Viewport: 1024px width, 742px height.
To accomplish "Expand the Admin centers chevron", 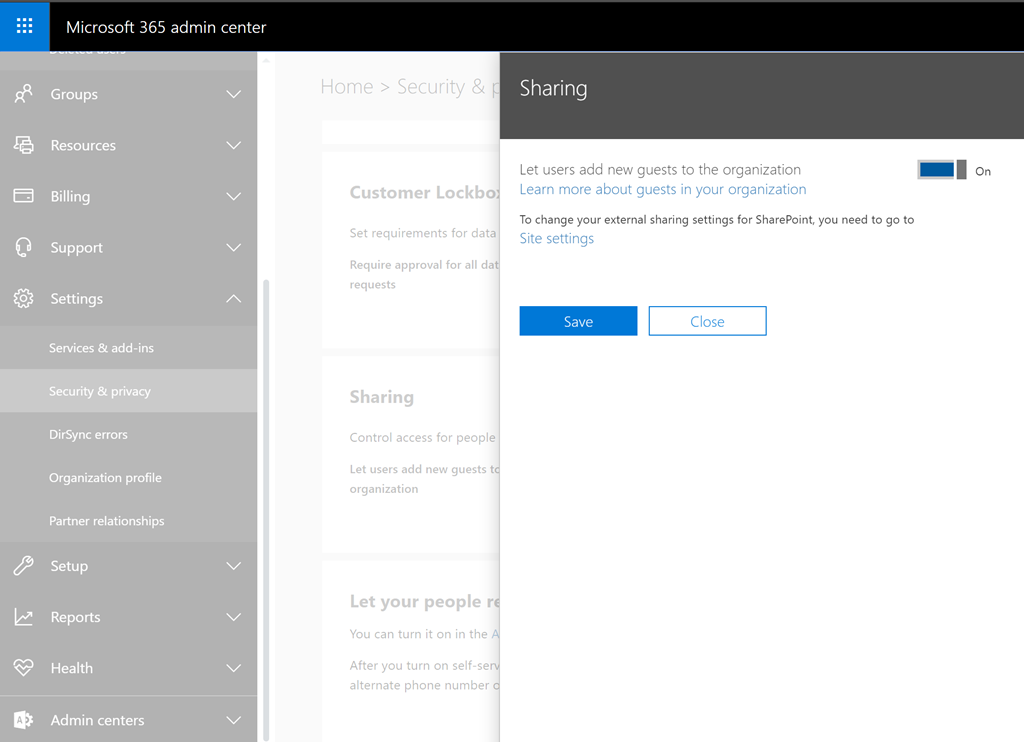I will 233,720.
